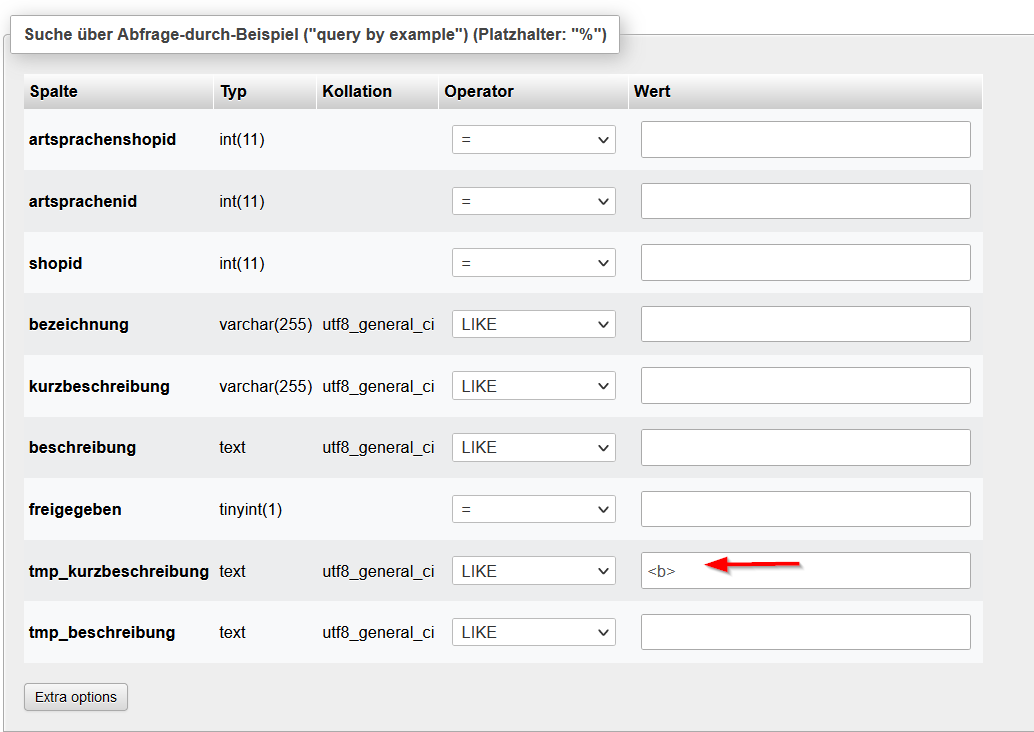The width and height of the screenshot is (1034, 732).
Task: Focus the artsprachenid Wert input
Action: click(805, 200)
